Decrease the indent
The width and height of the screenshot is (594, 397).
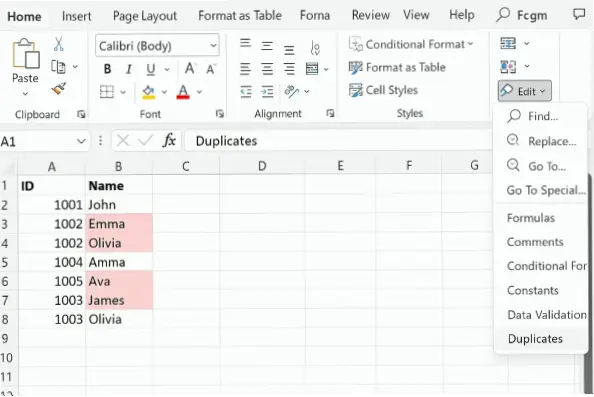246,92
